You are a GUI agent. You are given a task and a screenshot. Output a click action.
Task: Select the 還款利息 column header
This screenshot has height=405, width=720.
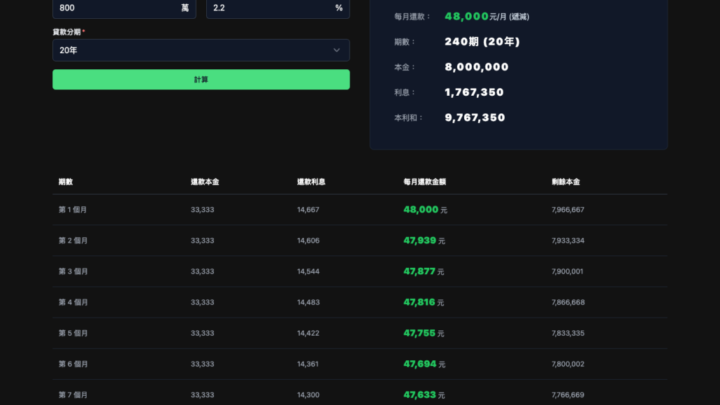[311, 182]
